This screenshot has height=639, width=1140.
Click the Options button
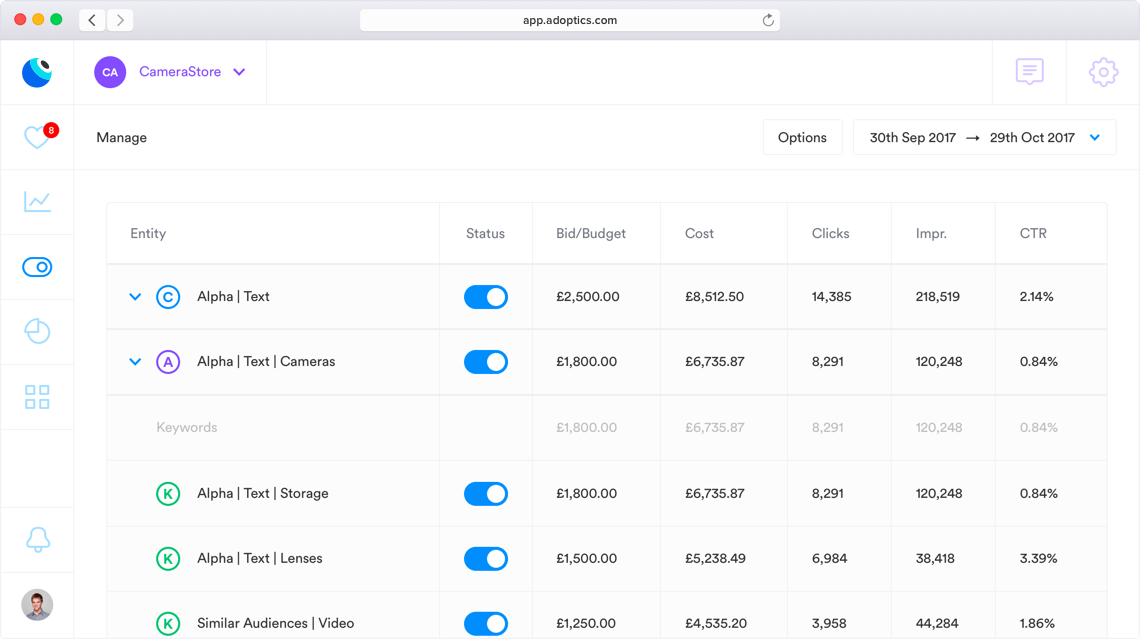point(802,138)
